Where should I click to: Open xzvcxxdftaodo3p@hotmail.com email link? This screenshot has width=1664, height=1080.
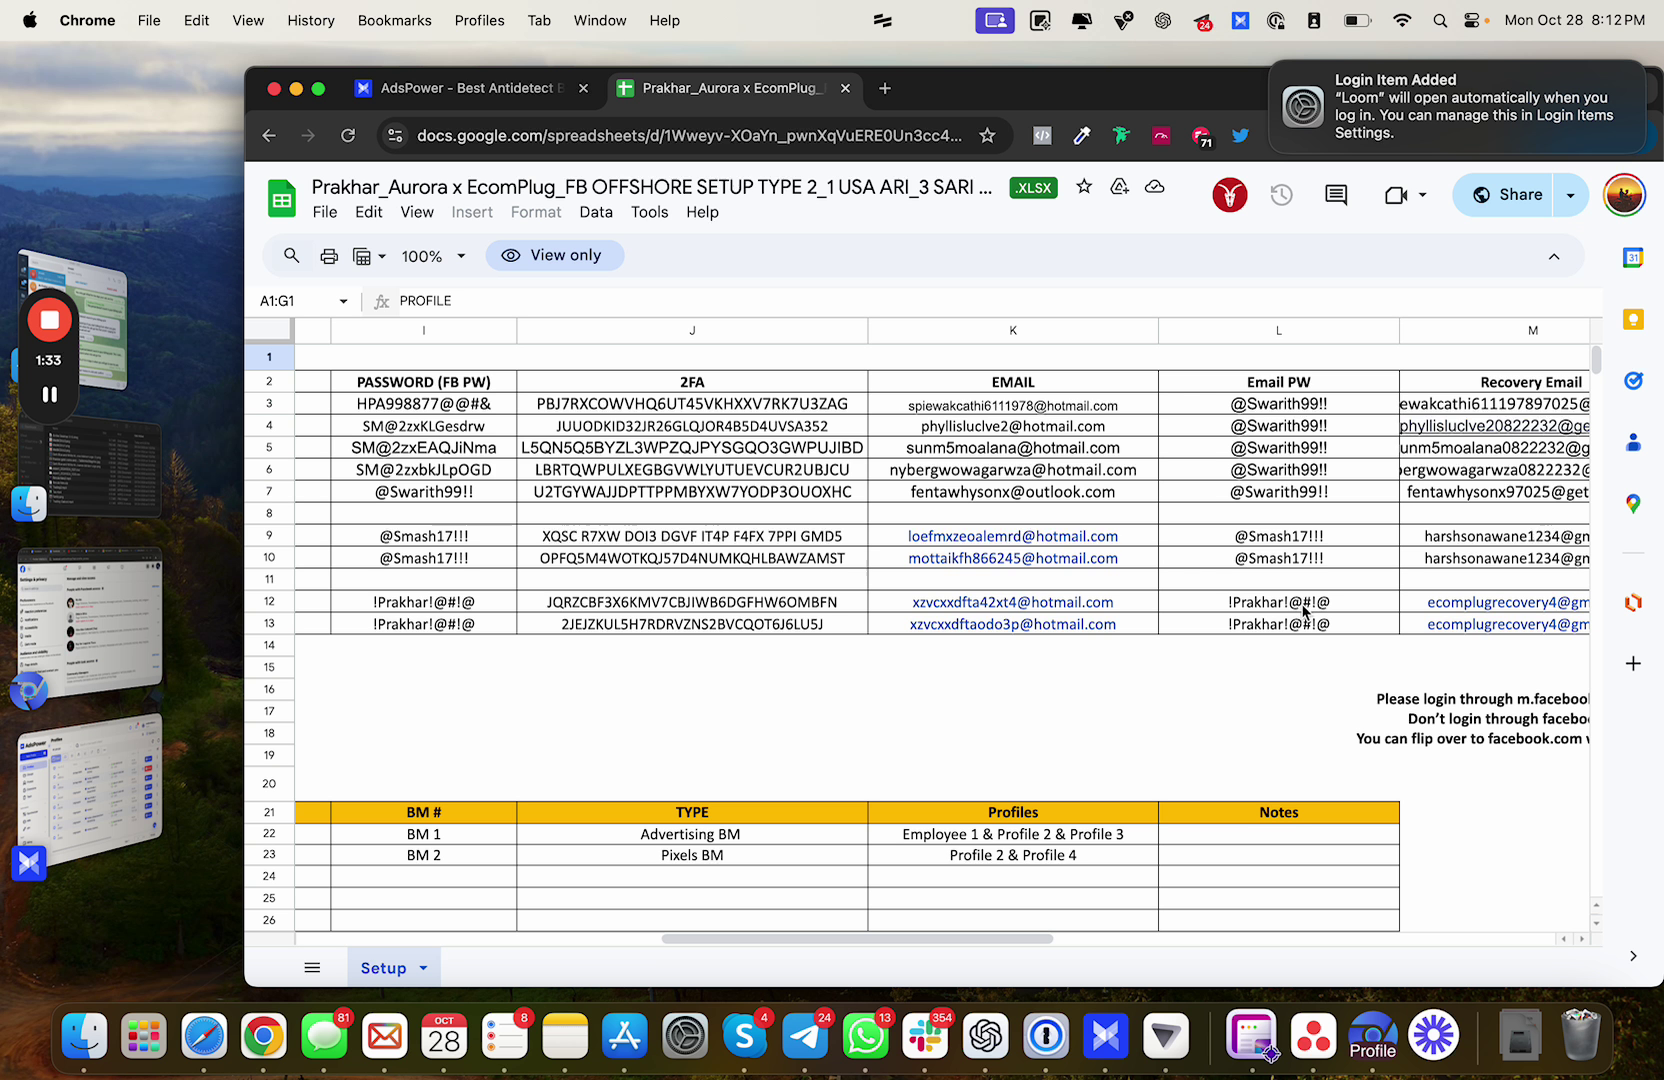coord(1012,624)
